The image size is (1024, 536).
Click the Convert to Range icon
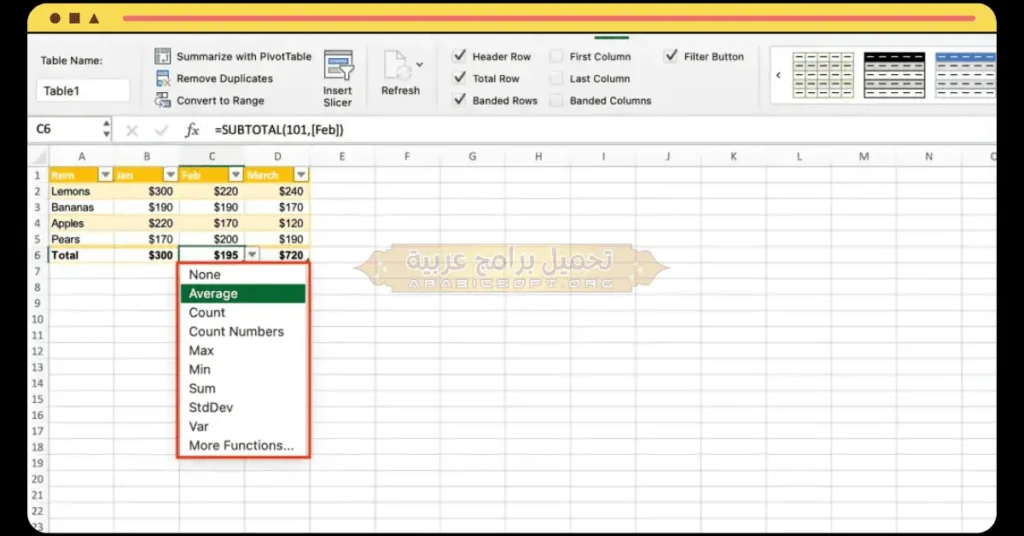(163, 100)
